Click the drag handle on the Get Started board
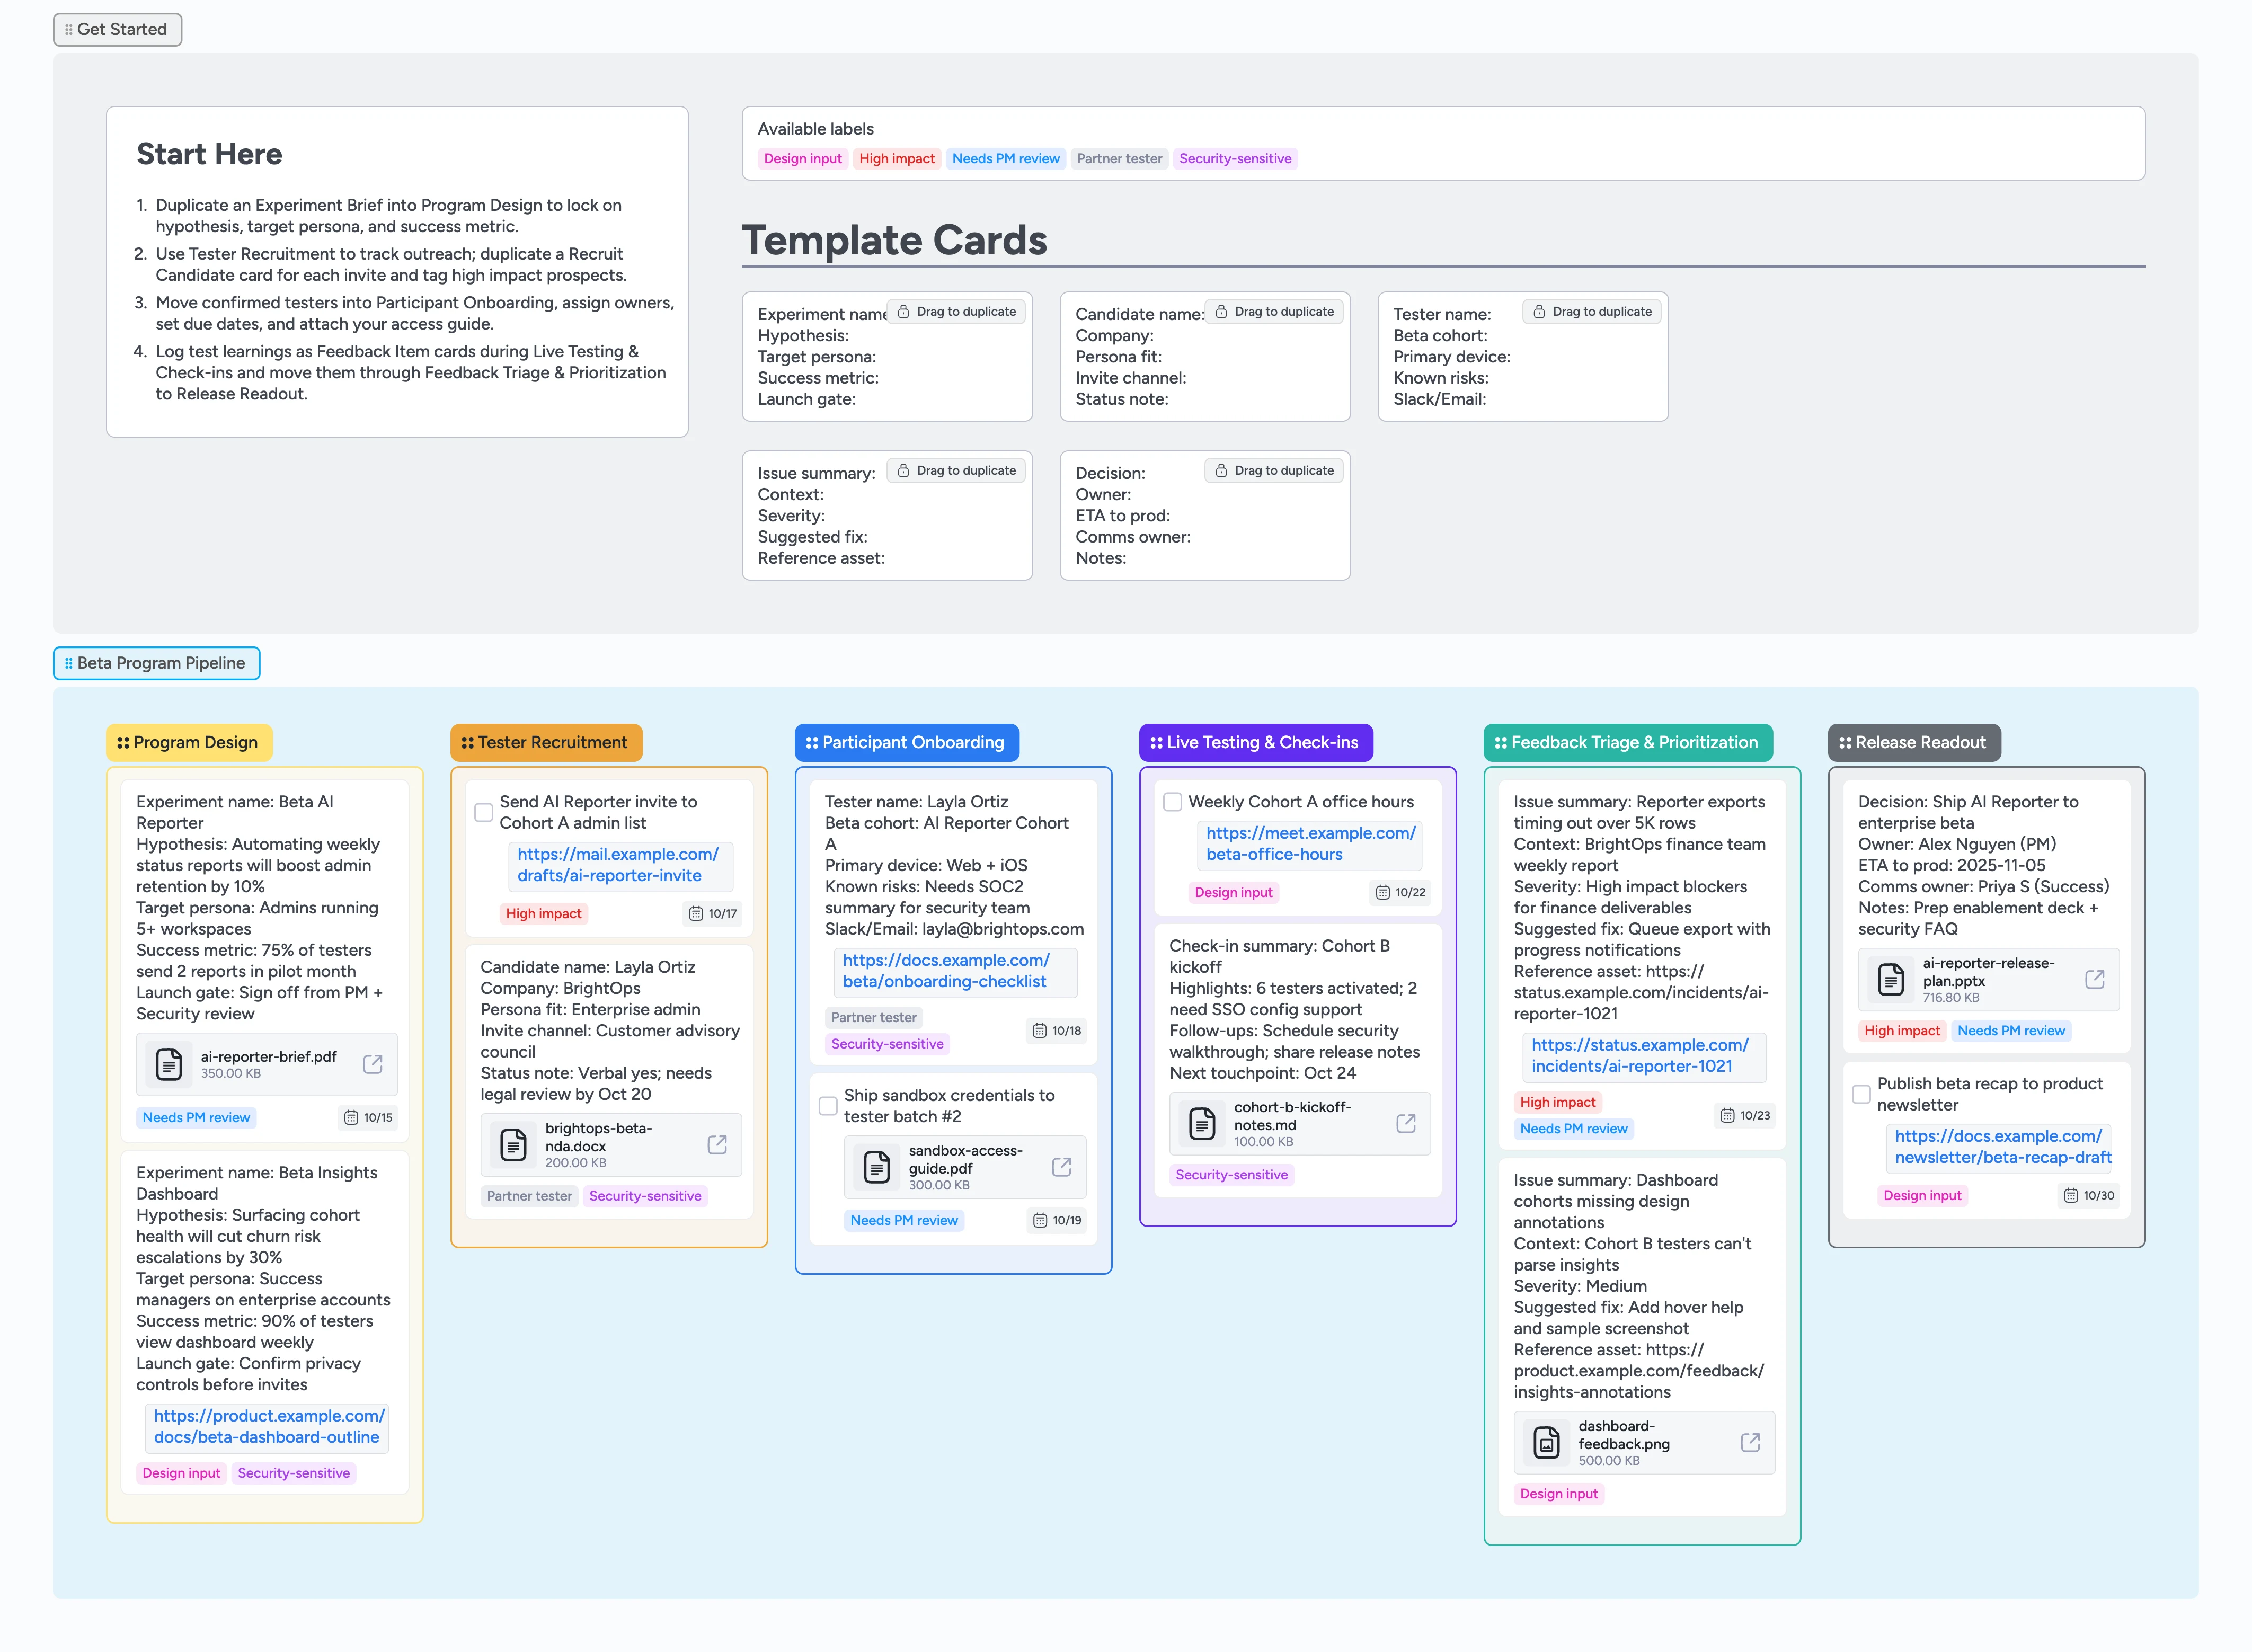 [68, 29]
